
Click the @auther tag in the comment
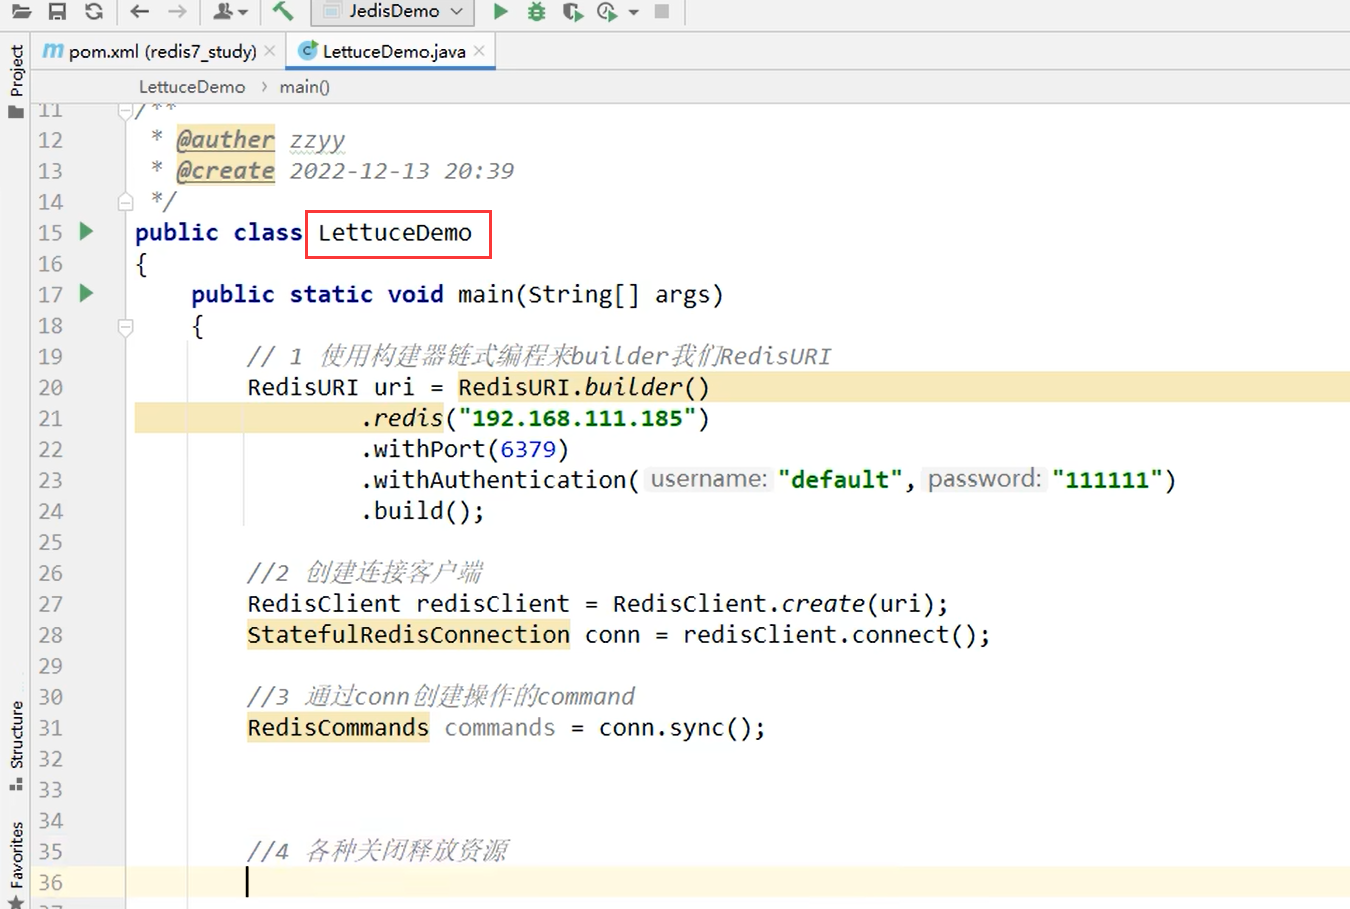(225, 140)
